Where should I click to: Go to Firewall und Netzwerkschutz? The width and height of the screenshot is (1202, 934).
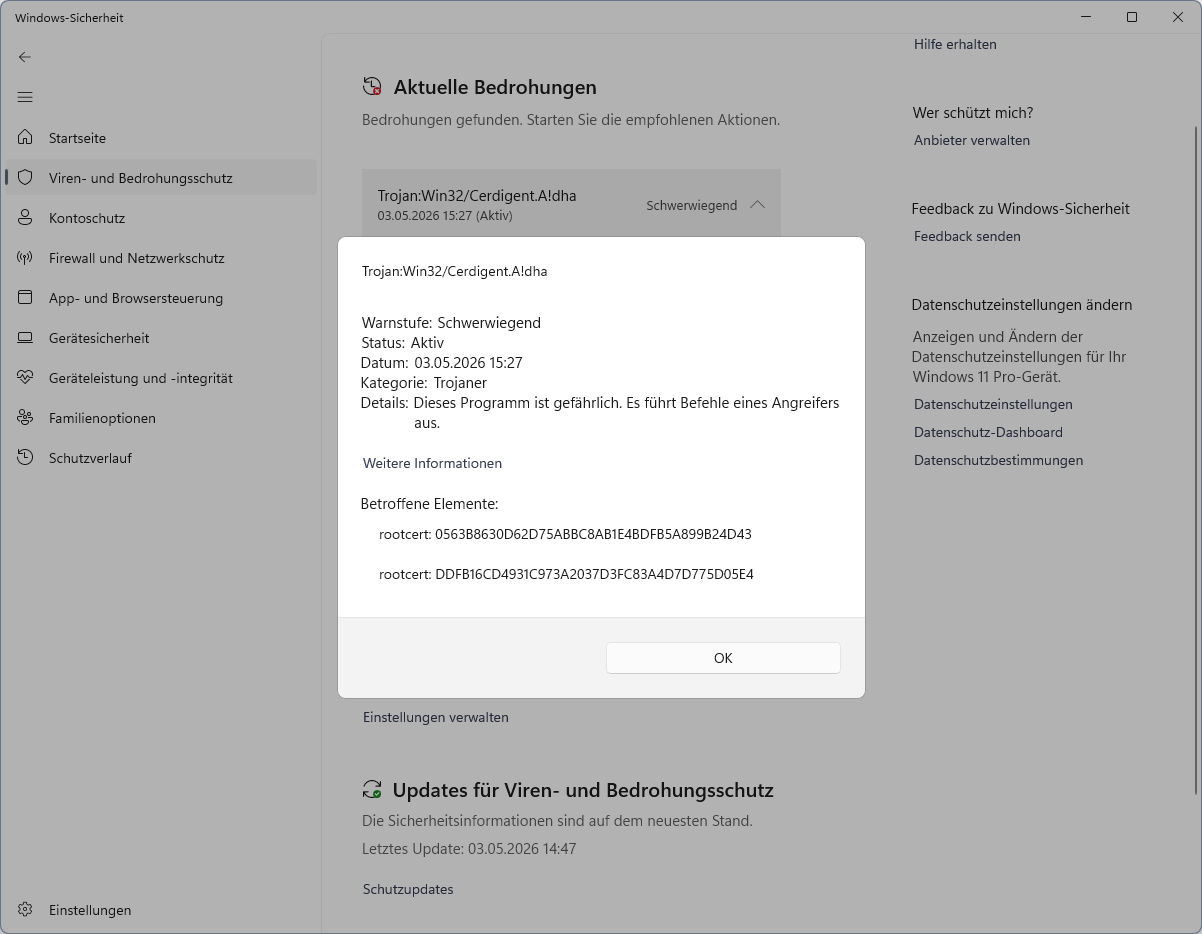pyautogui.click(x=161, y=258)
